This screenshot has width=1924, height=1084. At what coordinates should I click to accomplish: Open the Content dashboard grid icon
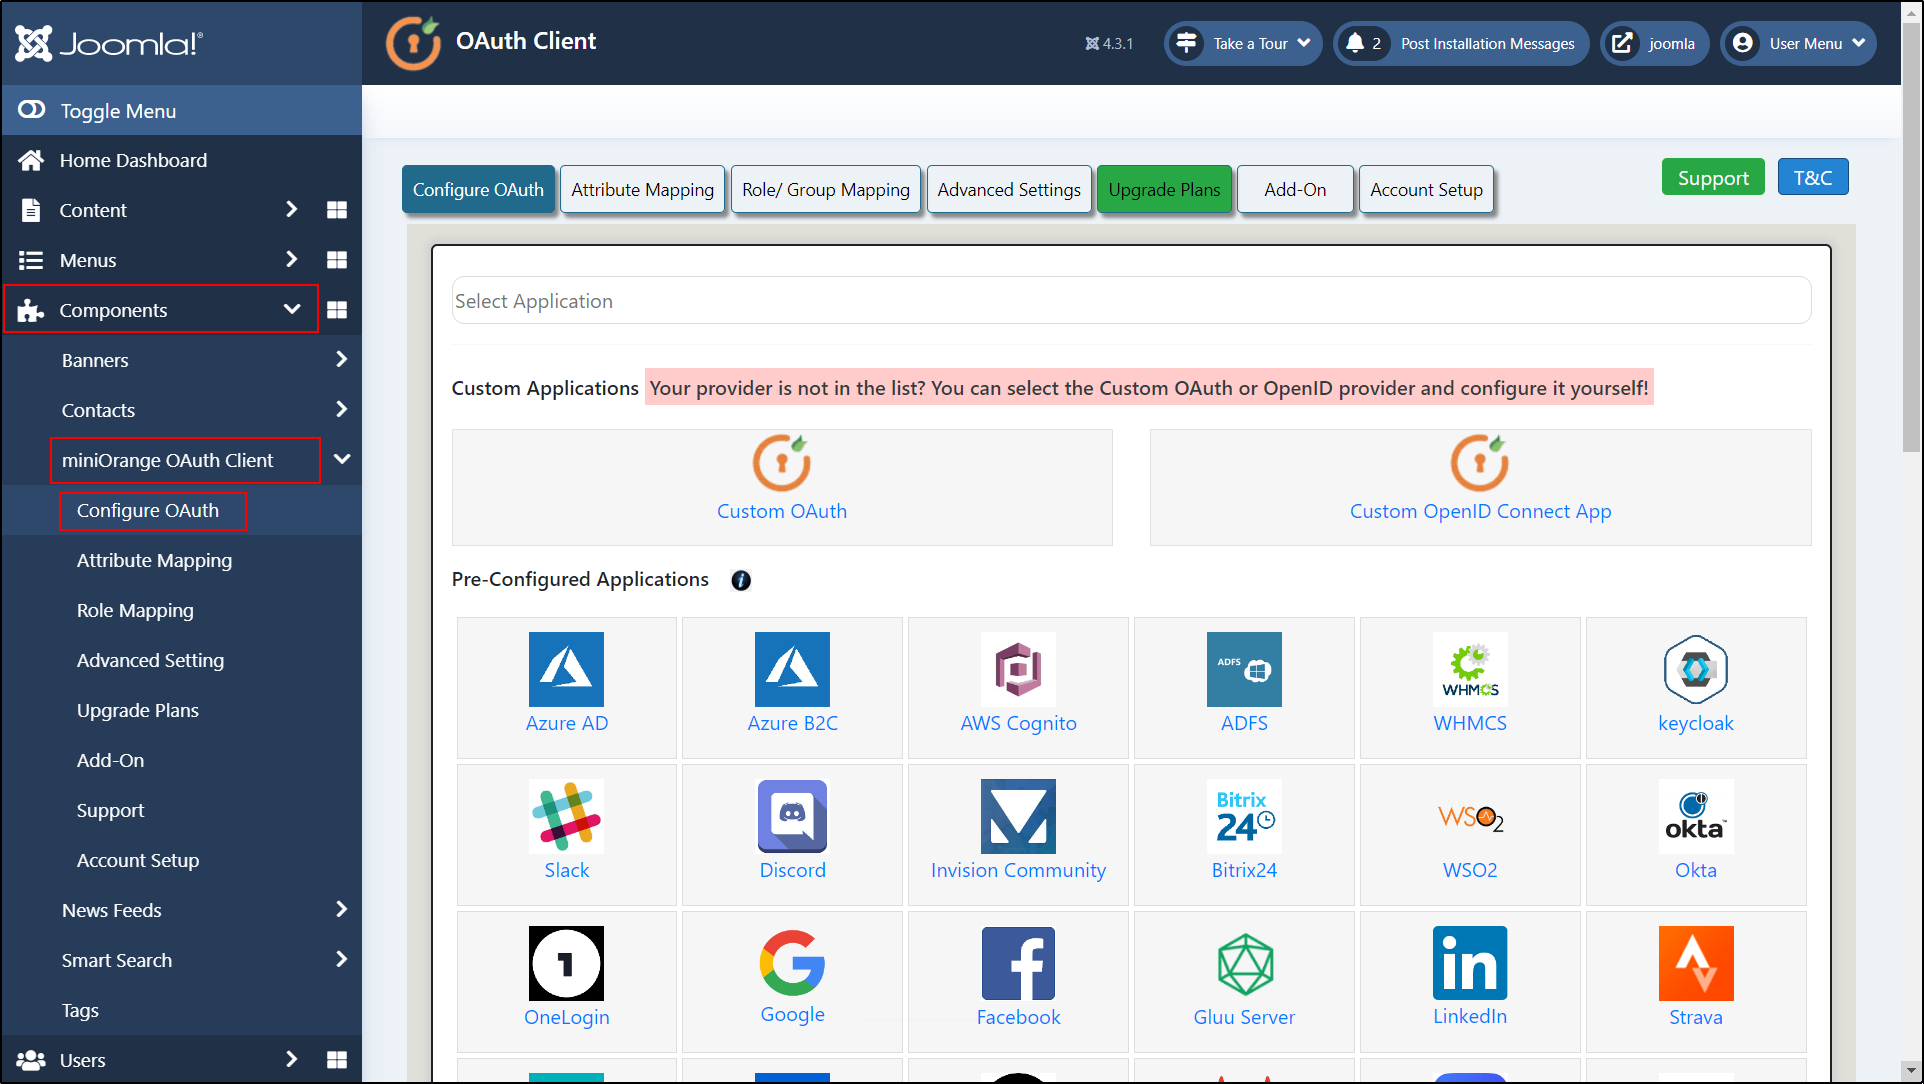pos(337,210)
